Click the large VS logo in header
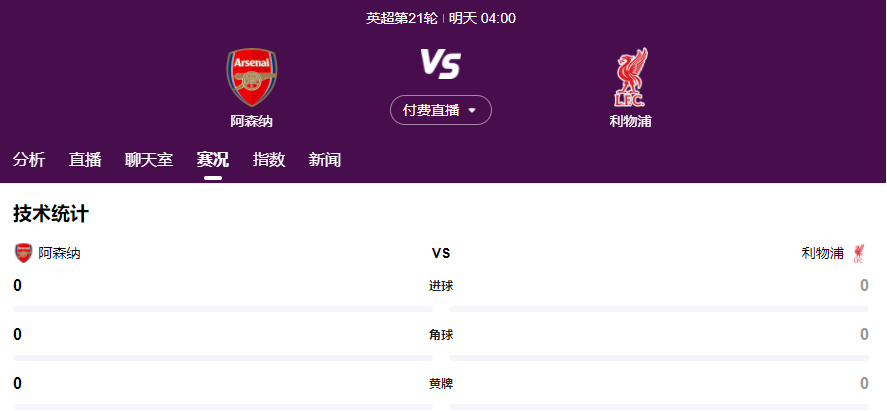Image resolution: width=887 pixels, height=411 pixels. click(x=440, y=64)
